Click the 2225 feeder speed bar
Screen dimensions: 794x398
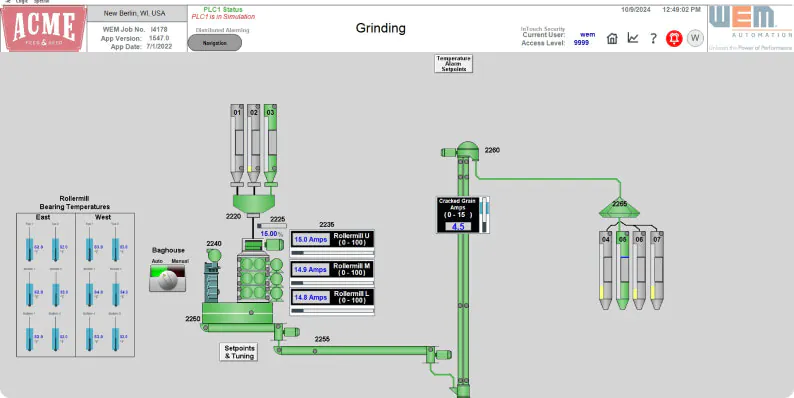click(272, 226)
